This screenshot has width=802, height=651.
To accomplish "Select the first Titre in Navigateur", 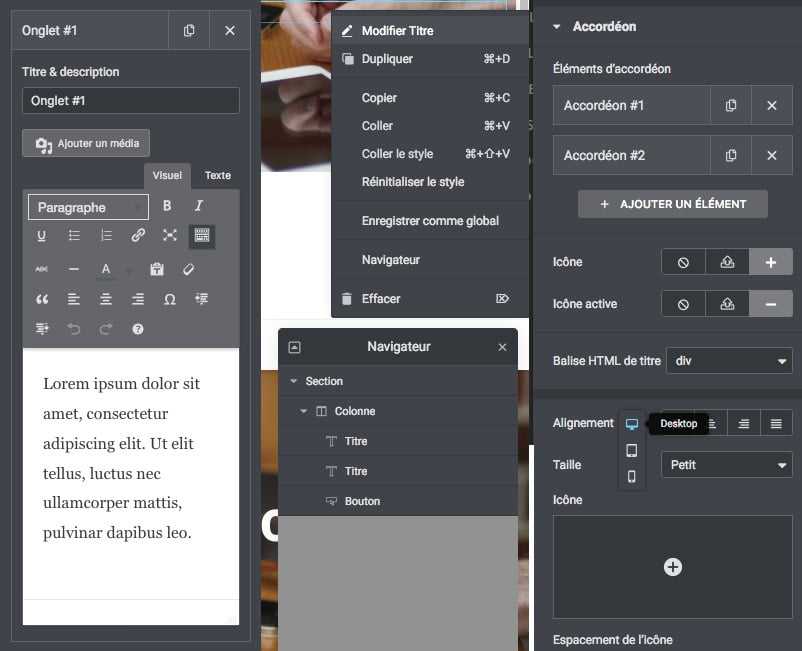I will (398, 441).
